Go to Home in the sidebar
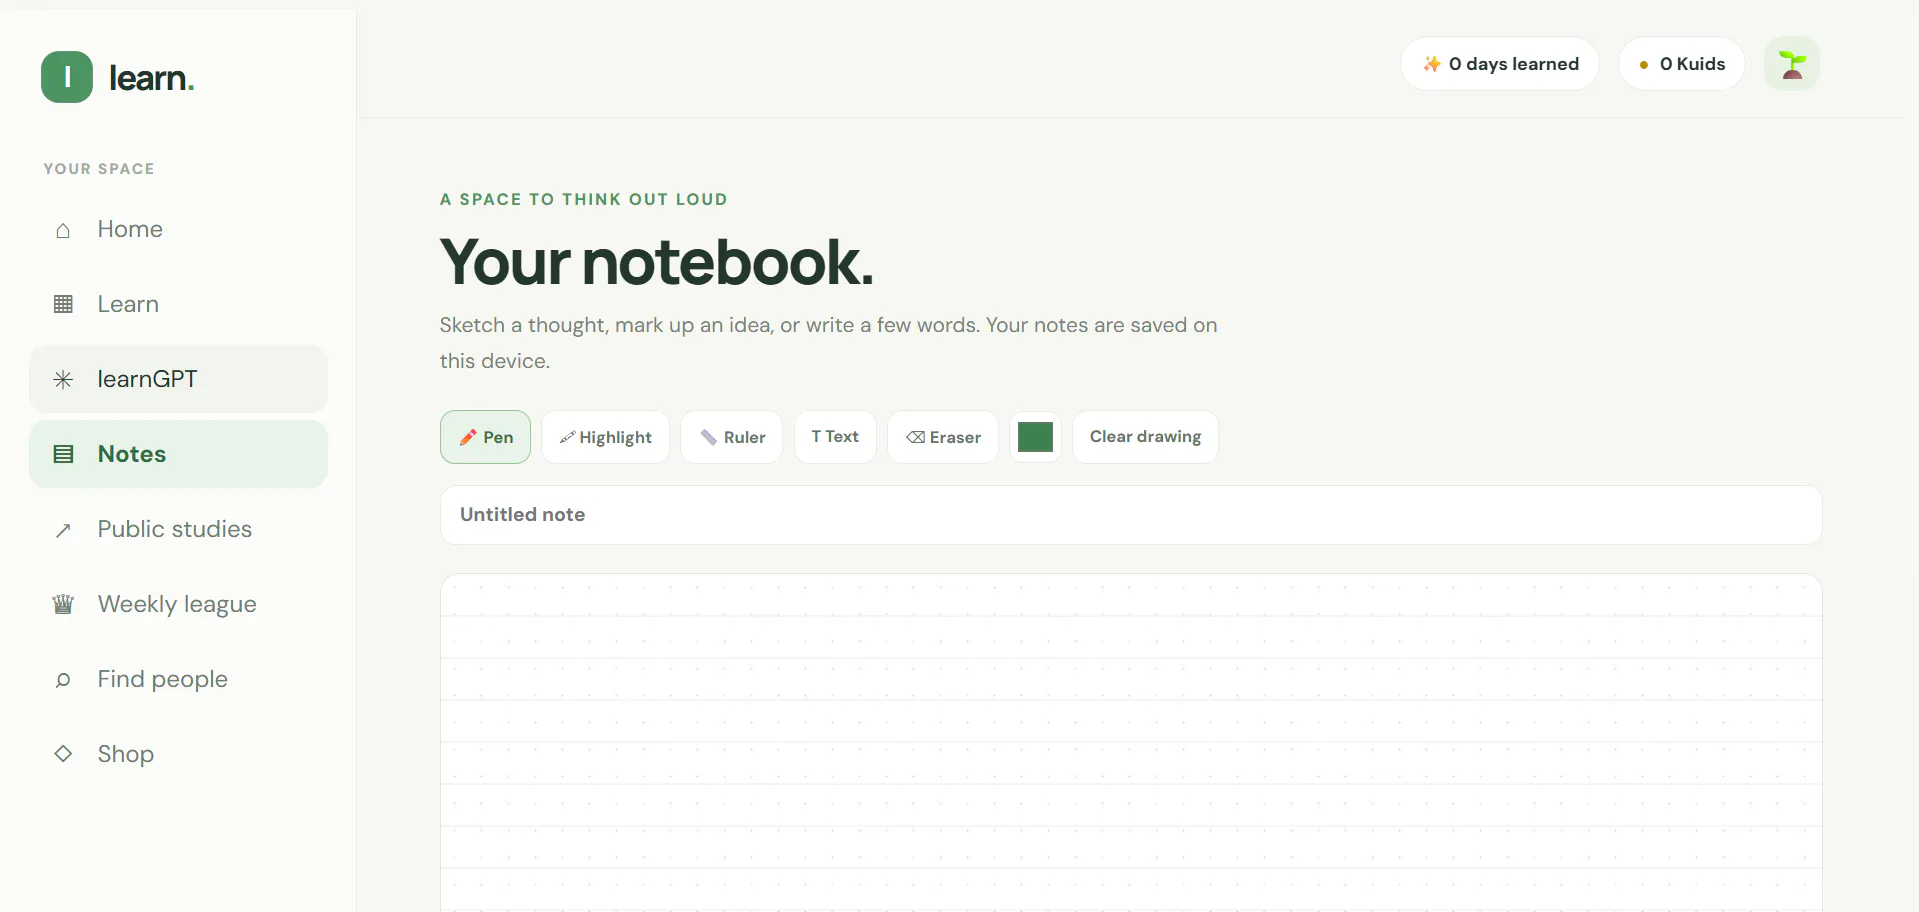 point(178,229)
